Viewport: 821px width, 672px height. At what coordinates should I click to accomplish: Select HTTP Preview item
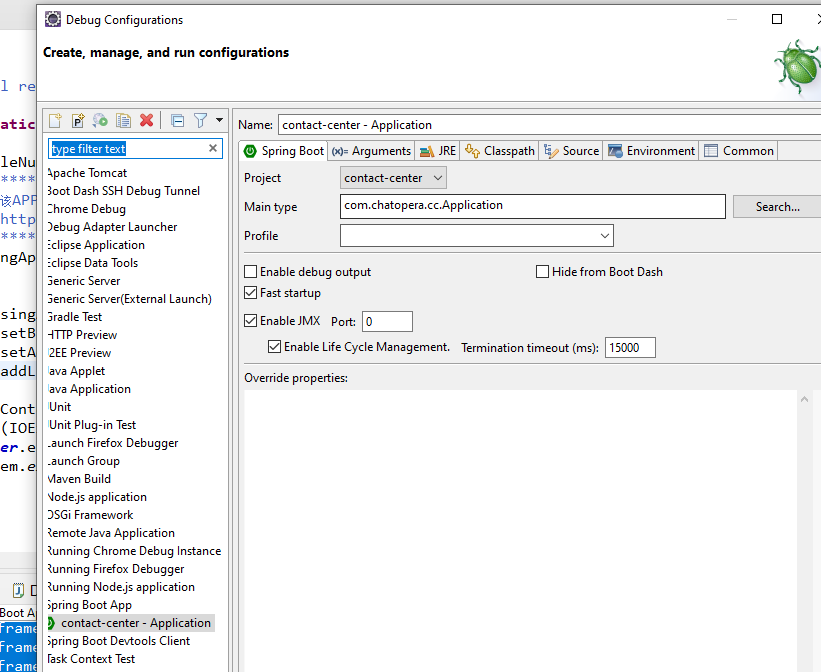coord(82,335)
